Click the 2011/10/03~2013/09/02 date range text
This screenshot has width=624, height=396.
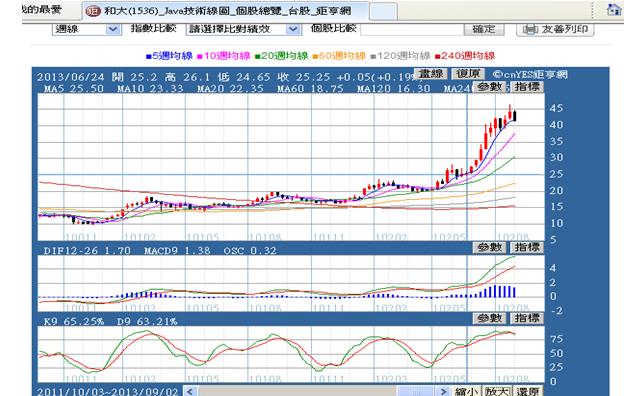[x=107, y=392]
